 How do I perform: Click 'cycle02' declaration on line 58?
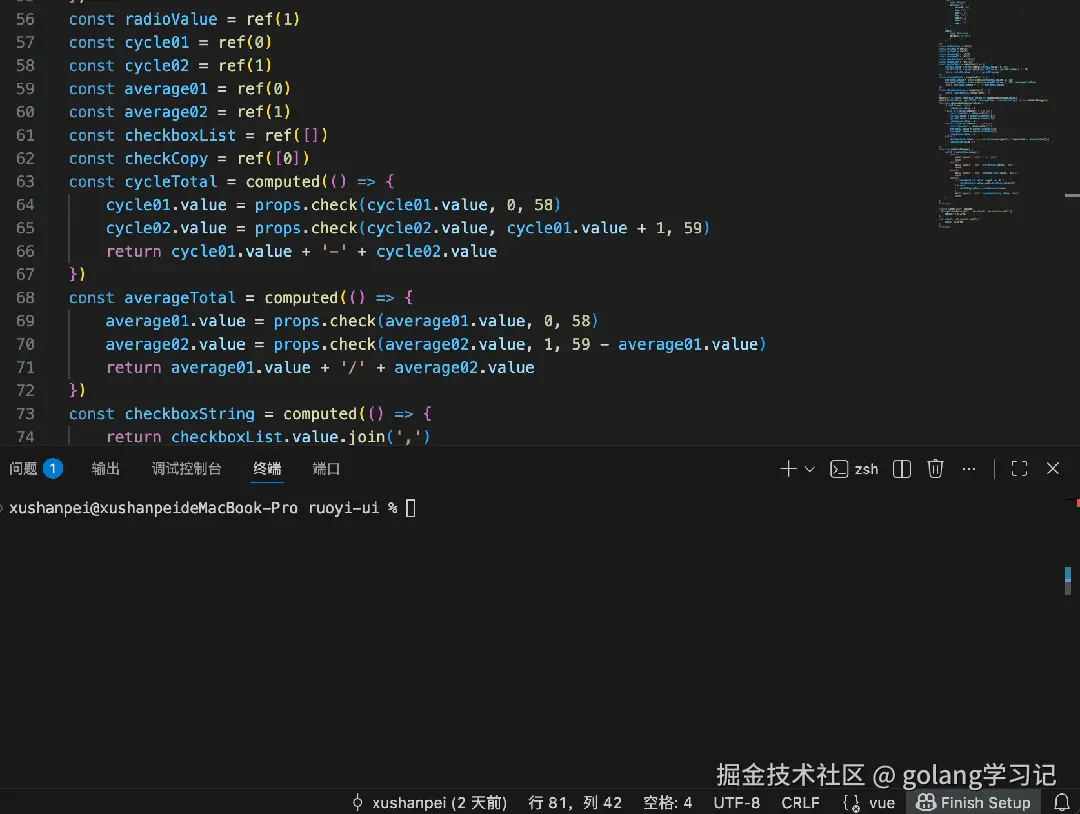(157, 65)
